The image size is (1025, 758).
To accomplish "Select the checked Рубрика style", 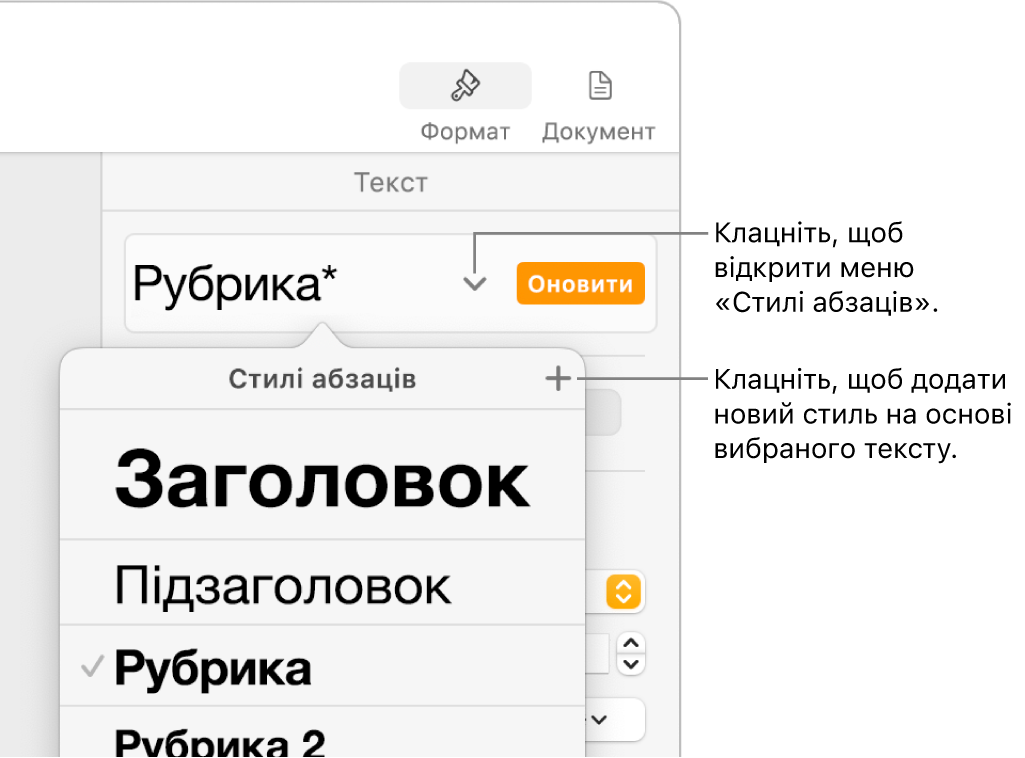I will [x=322, y=667].
